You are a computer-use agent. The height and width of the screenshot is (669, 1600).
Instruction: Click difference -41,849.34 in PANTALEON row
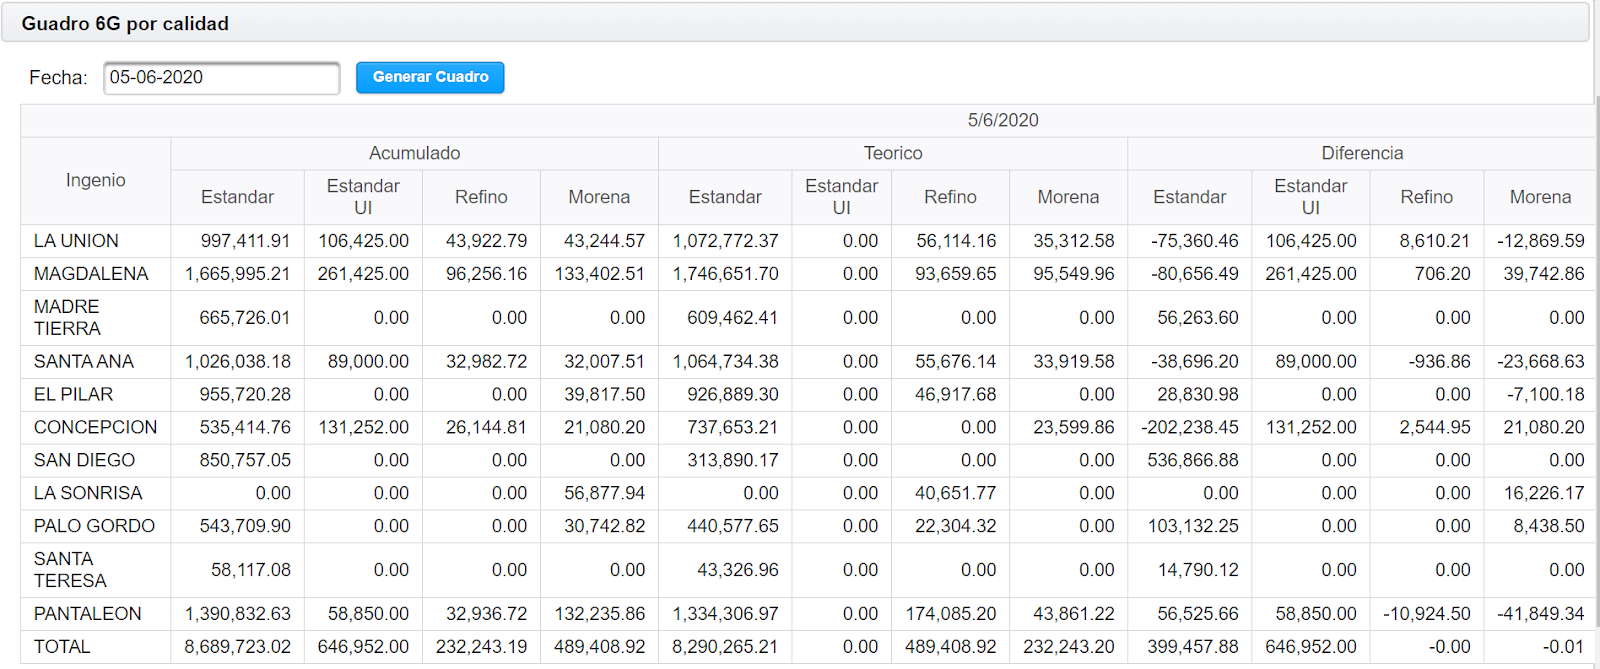[1541, 614]
